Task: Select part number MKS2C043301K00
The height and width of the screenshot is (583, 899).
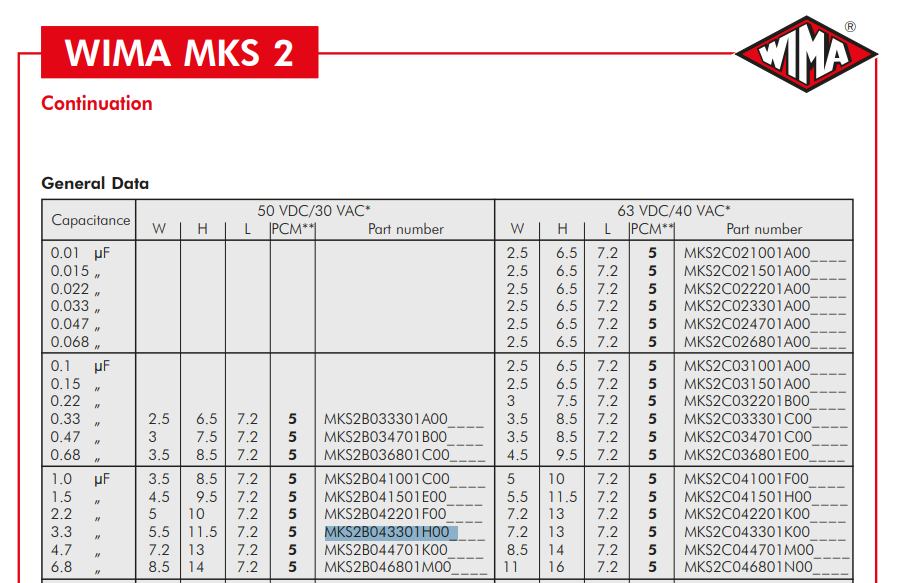Action: 747,532
